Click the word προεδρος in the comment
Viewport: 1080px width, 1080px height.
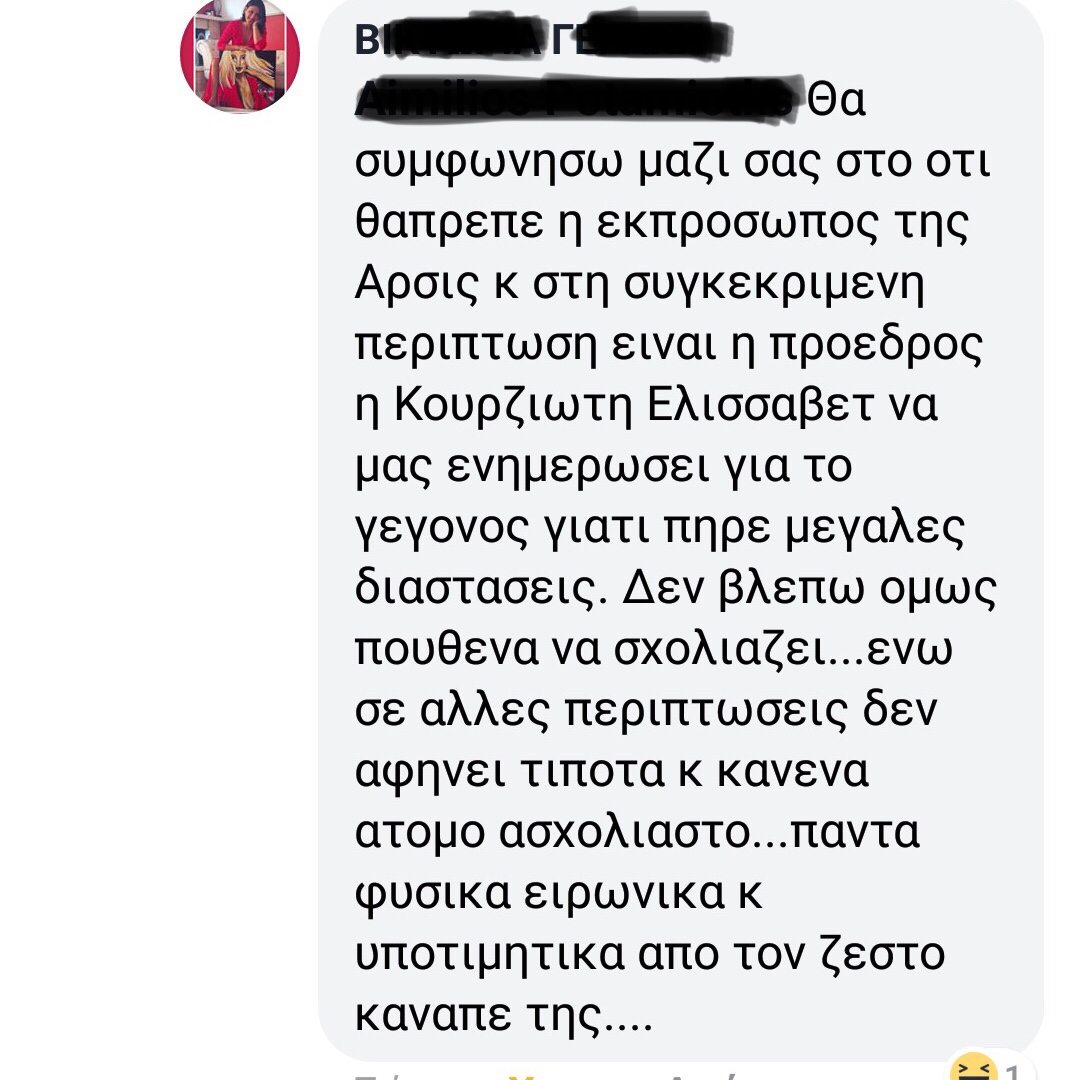[x=875, y=344]
